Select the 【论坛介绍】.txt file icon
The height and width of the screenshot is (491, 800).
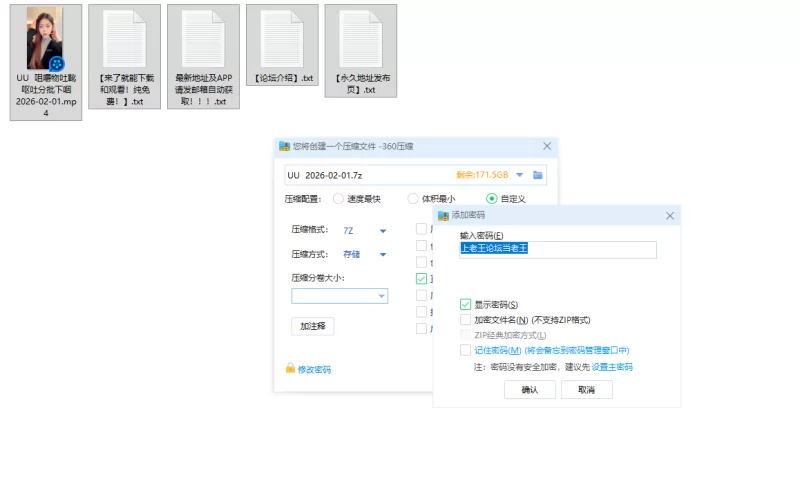[x=282, y=39]
